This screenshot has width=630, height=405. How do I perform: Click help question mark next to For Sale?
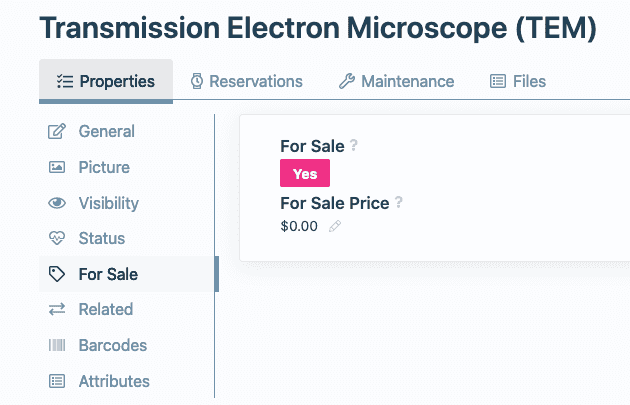[x=354, y=145]
